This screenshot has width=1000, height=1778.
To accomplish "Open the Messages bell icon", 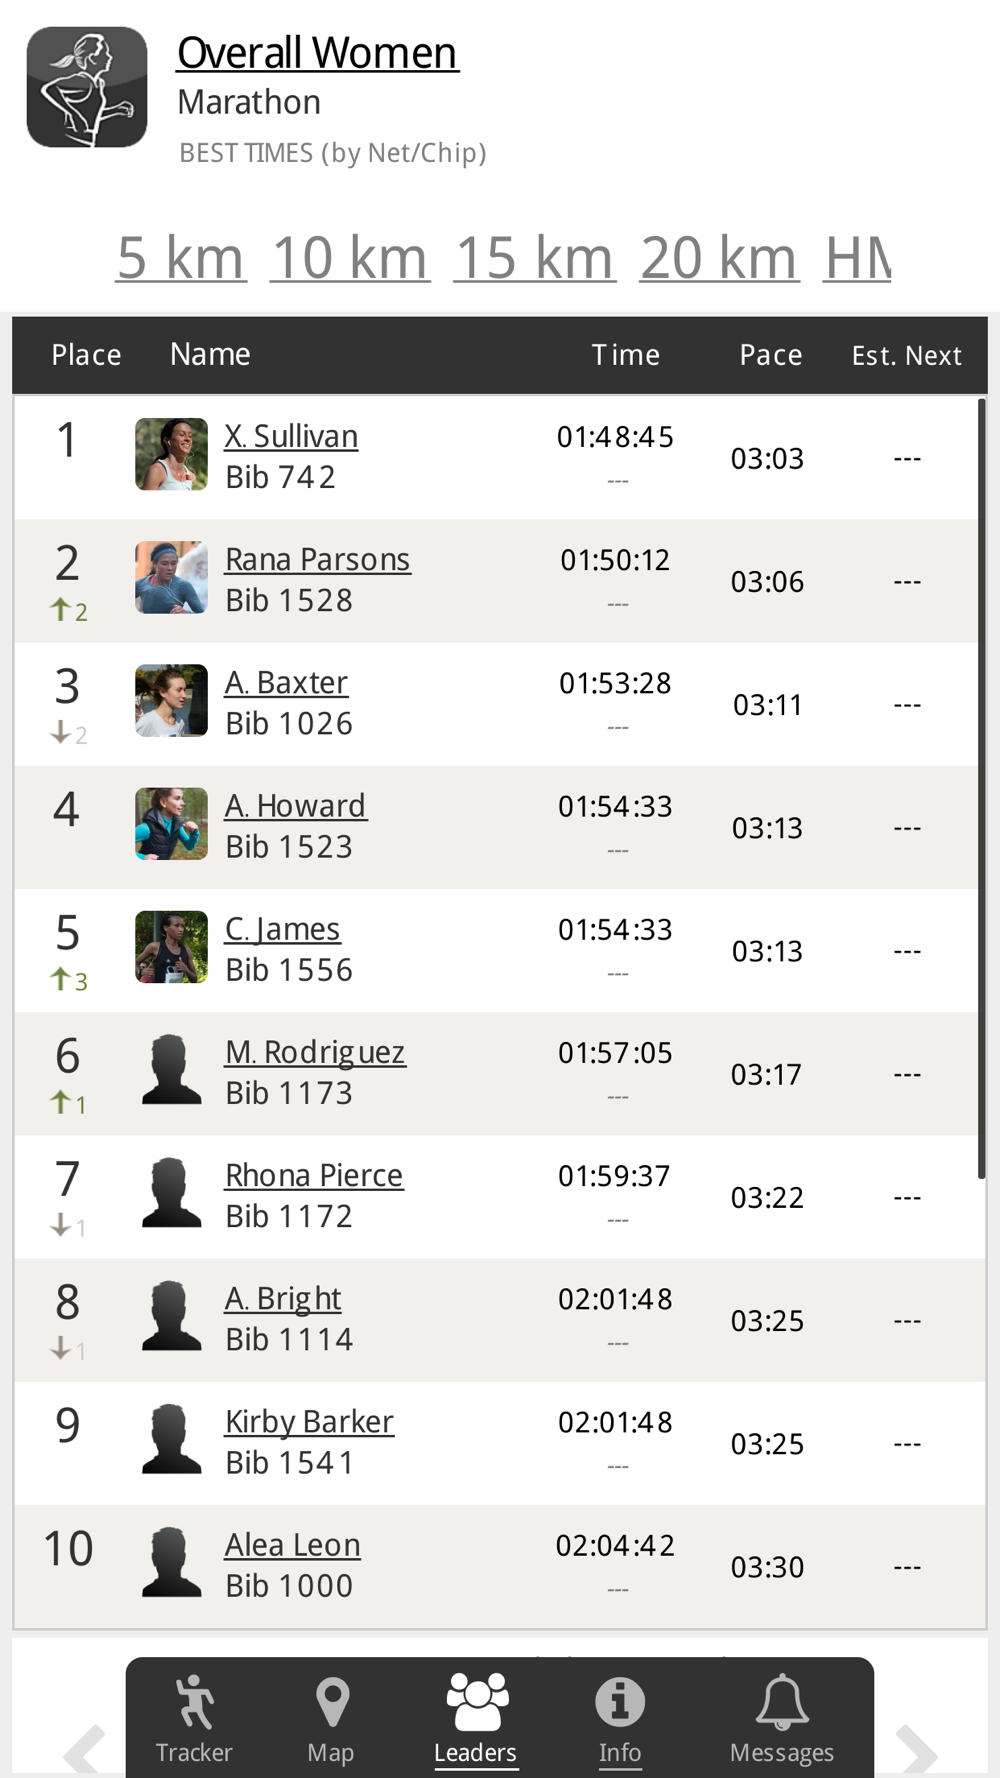I will tap(782, 1702).
